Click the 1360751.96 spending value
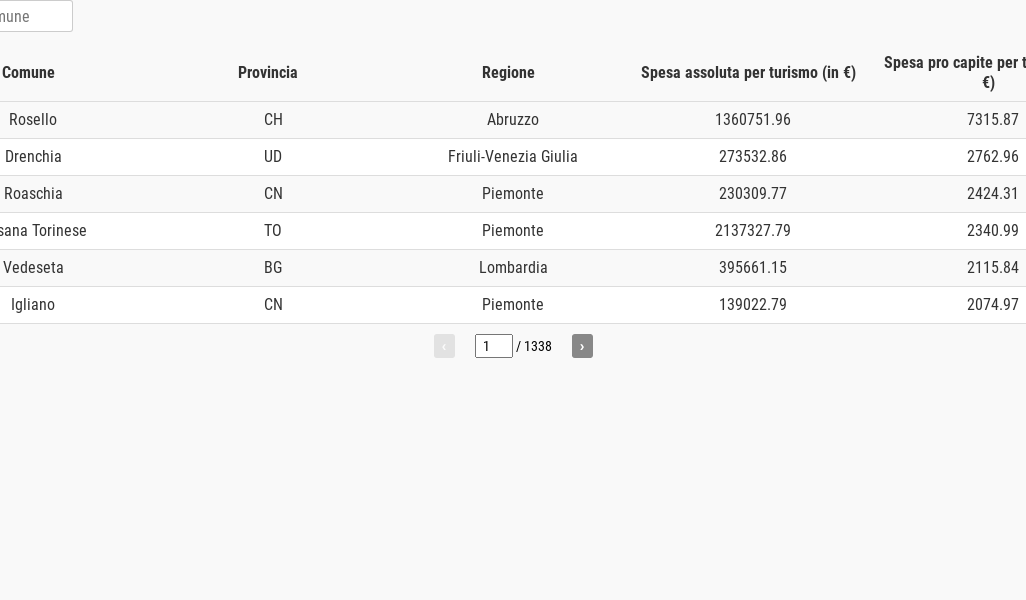 coord(753,120)
